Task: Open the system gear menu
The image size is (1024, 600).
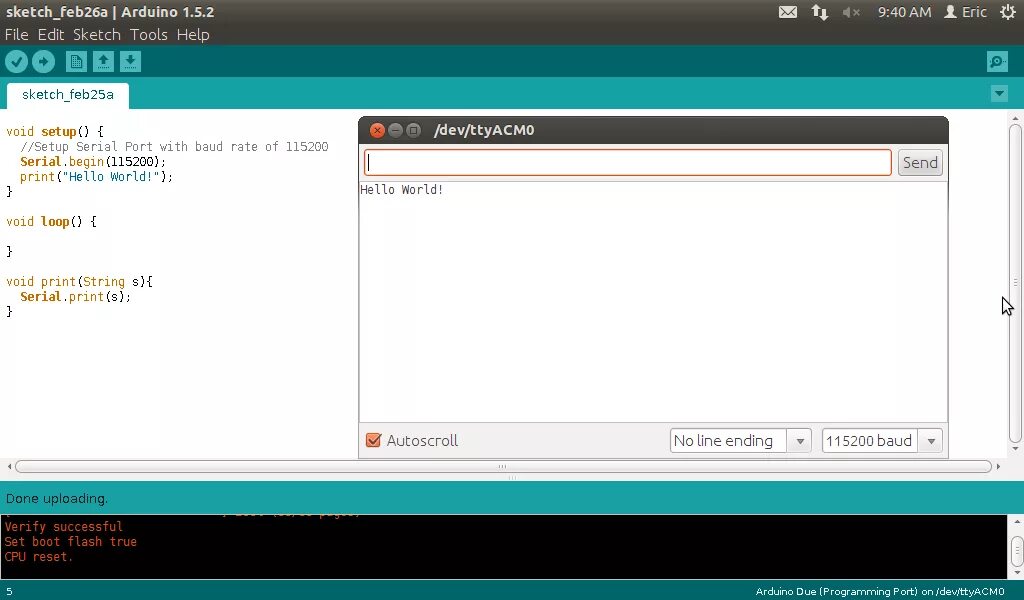Action: click(1008, 12)
